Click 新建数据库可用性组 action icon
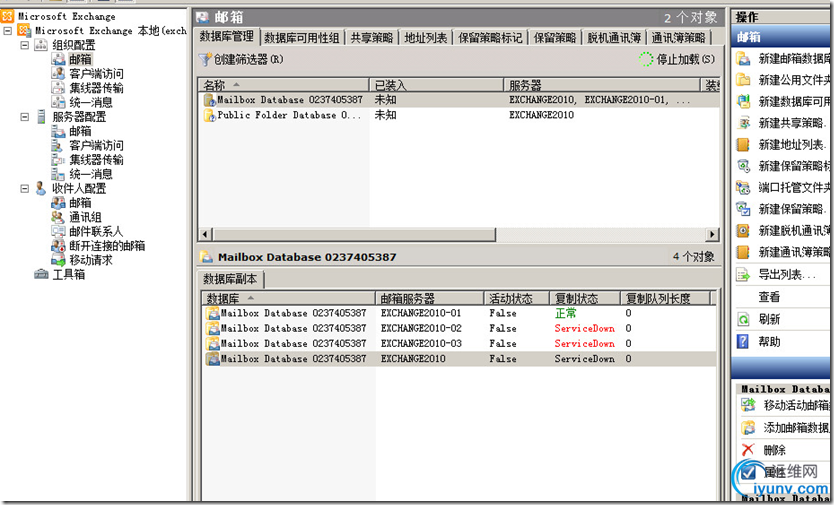The height and width of the screenshot is (505, 834). 743,102
